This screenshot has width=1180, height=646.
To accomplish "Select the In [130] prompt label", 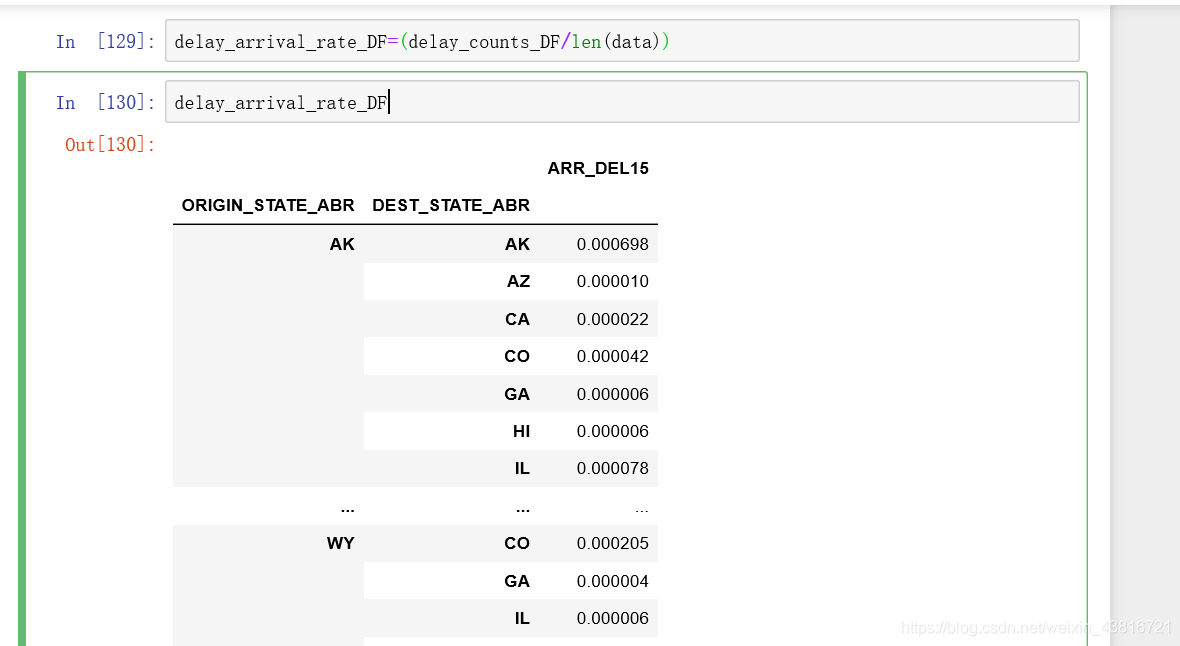I will (x=105, y=102).
